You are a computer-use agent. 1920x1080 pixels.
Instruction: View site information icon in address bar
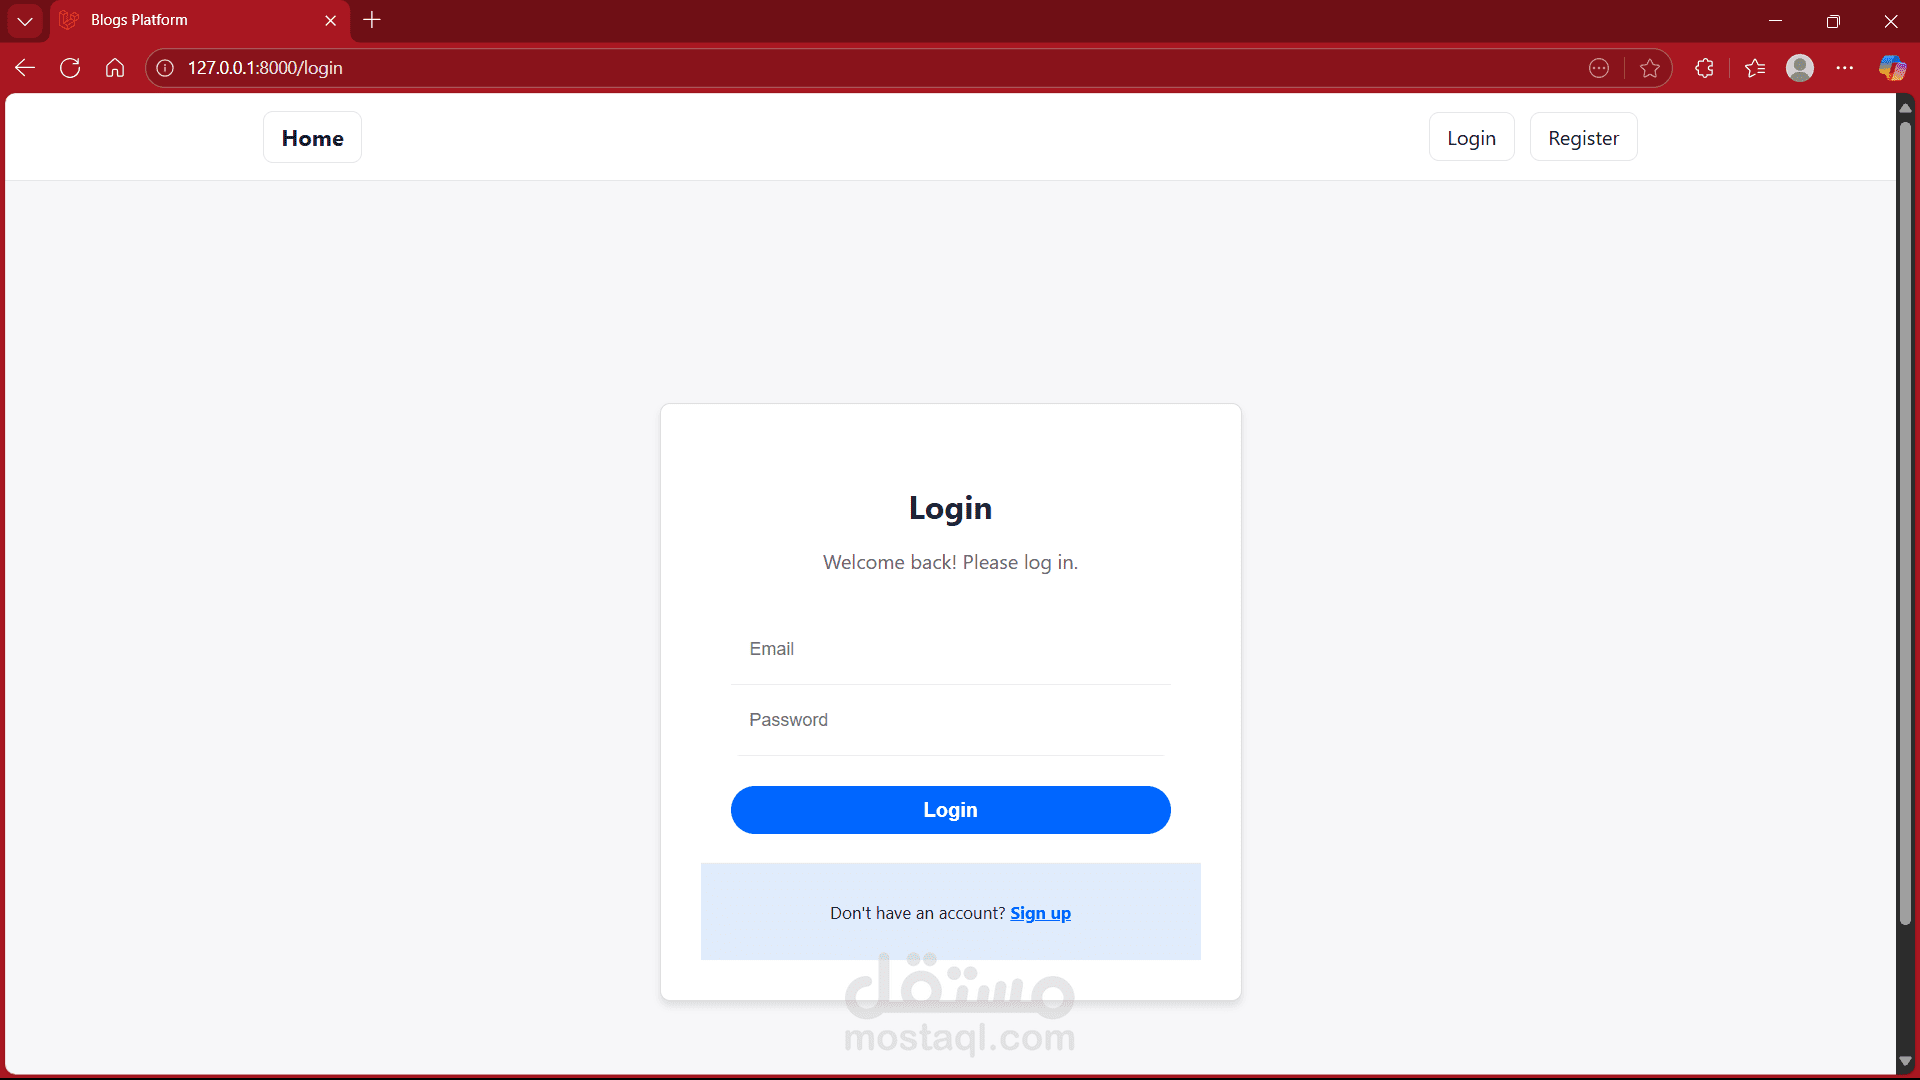(x=165, y=68)
